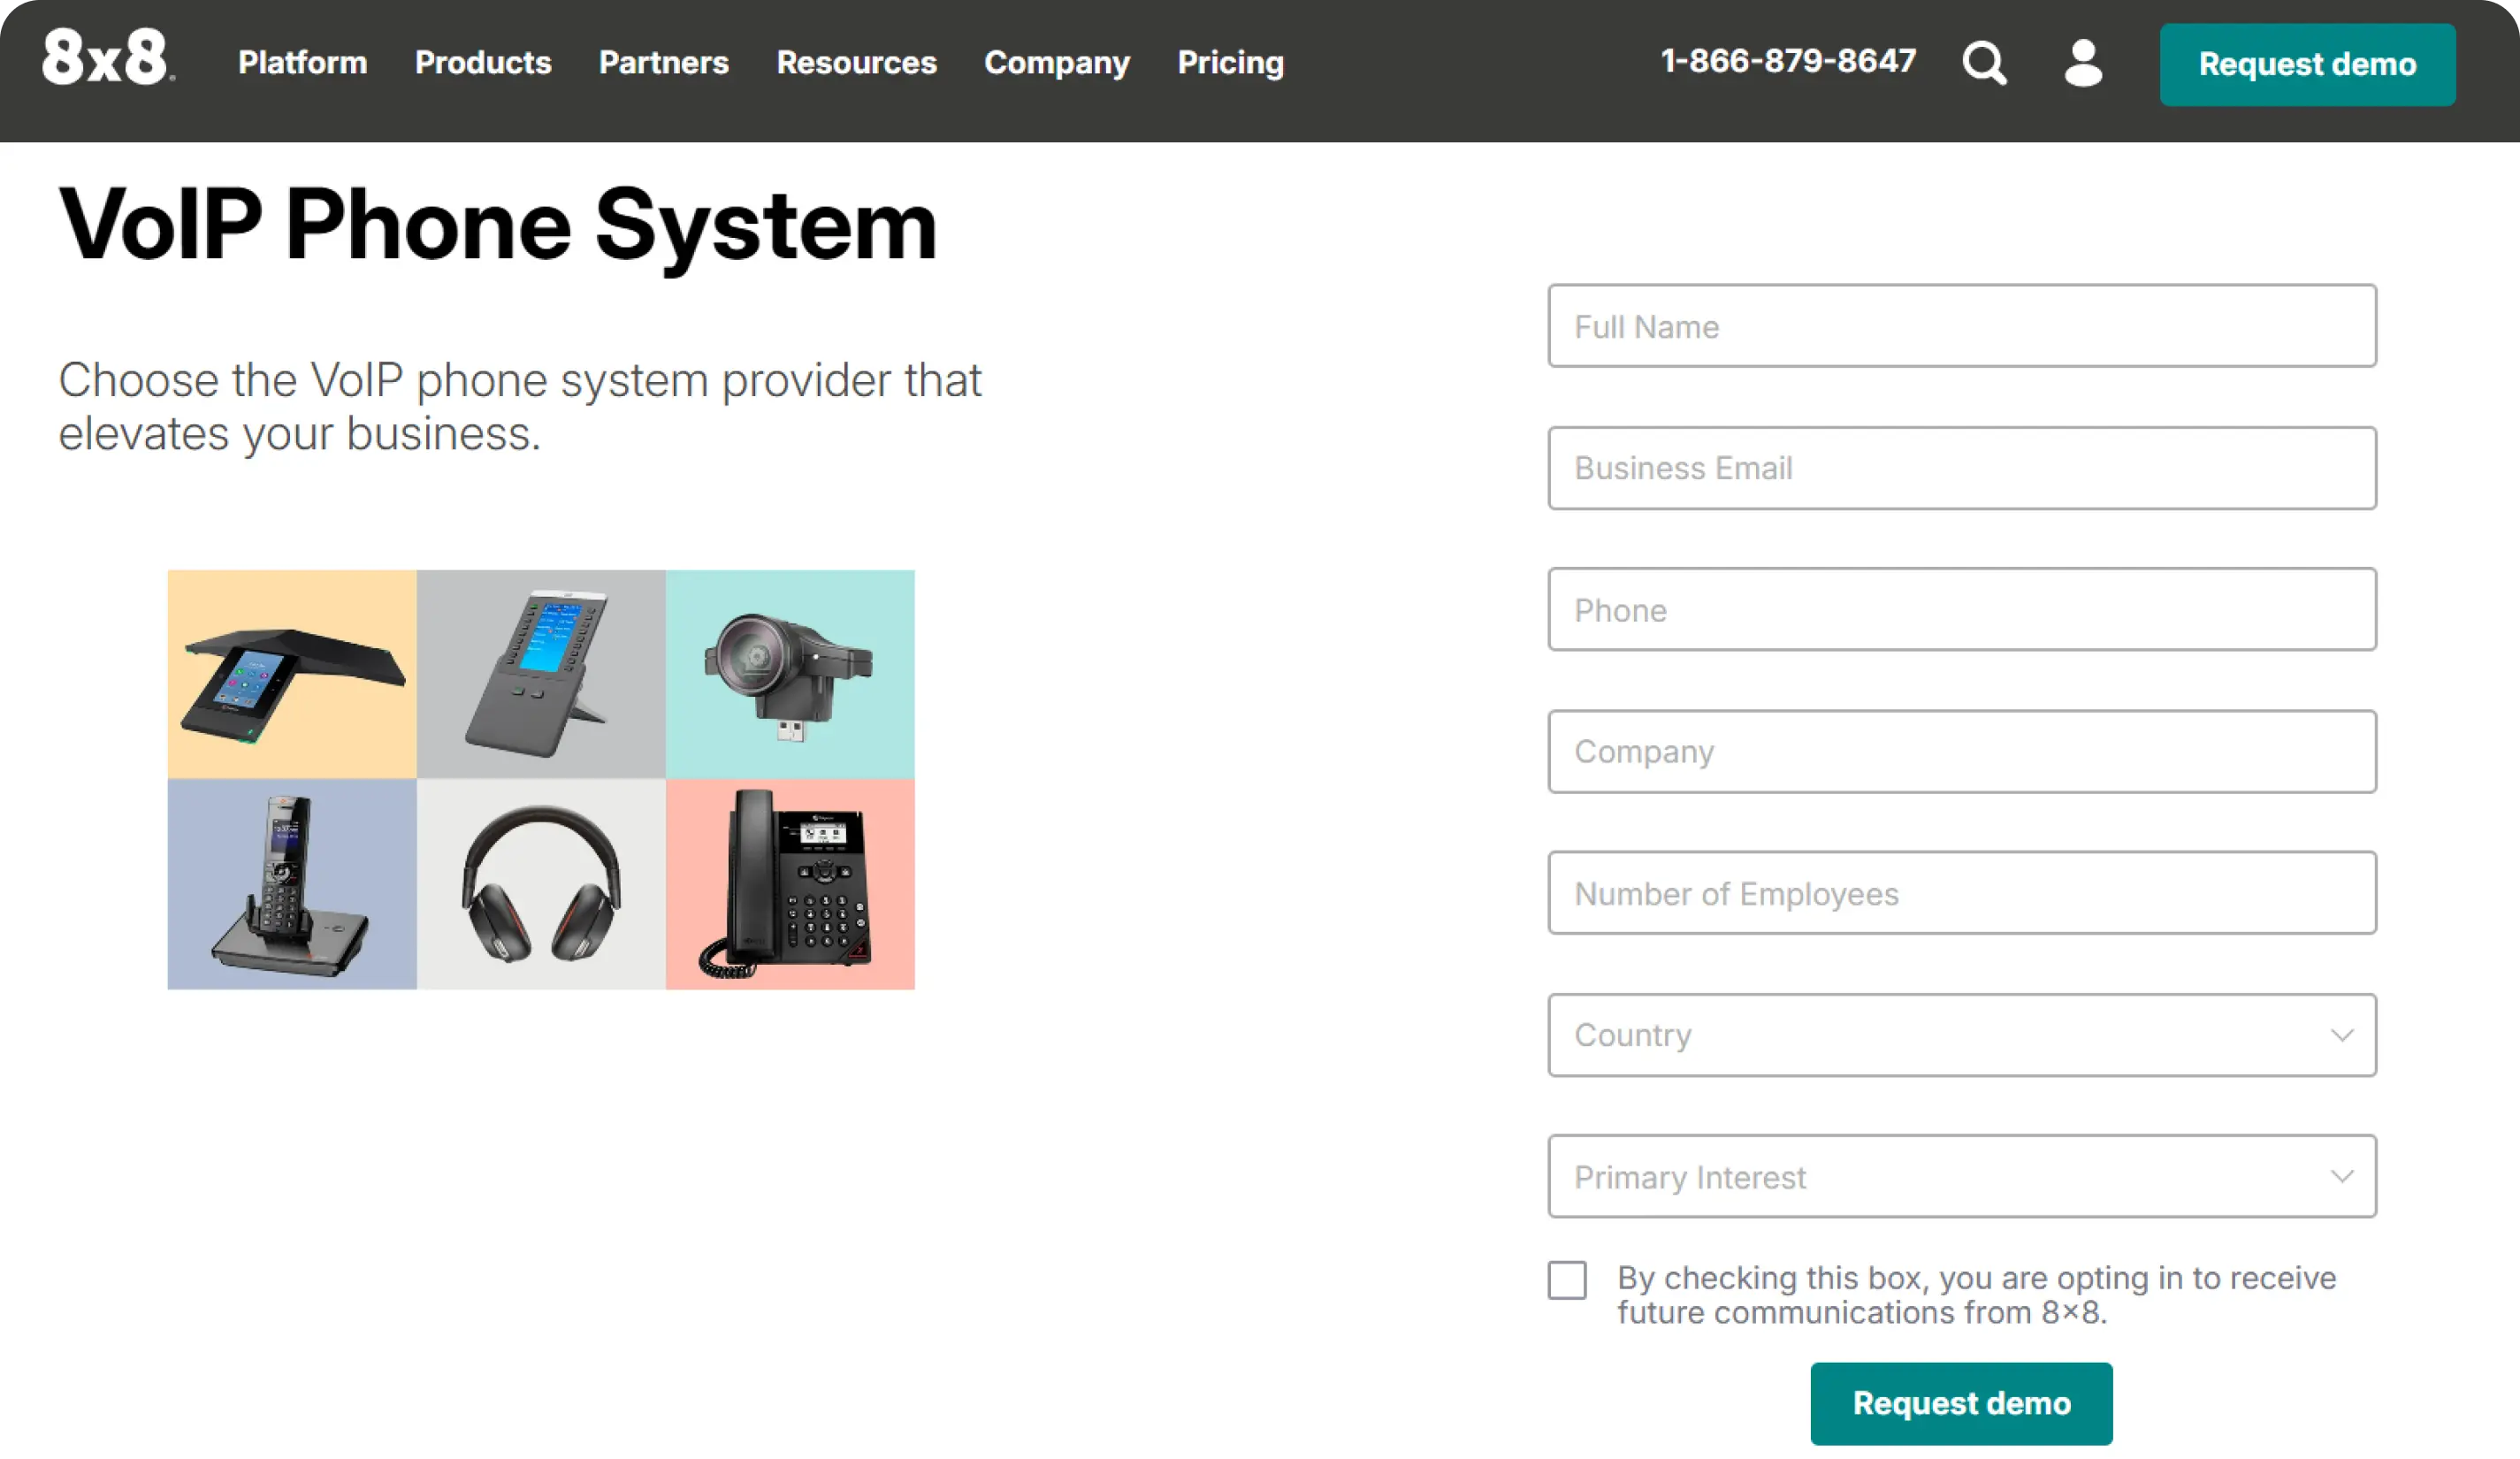The height and width of the screenshot is (1459, 2520).
Task: Open the Platform menu
Action: point(302,63)
